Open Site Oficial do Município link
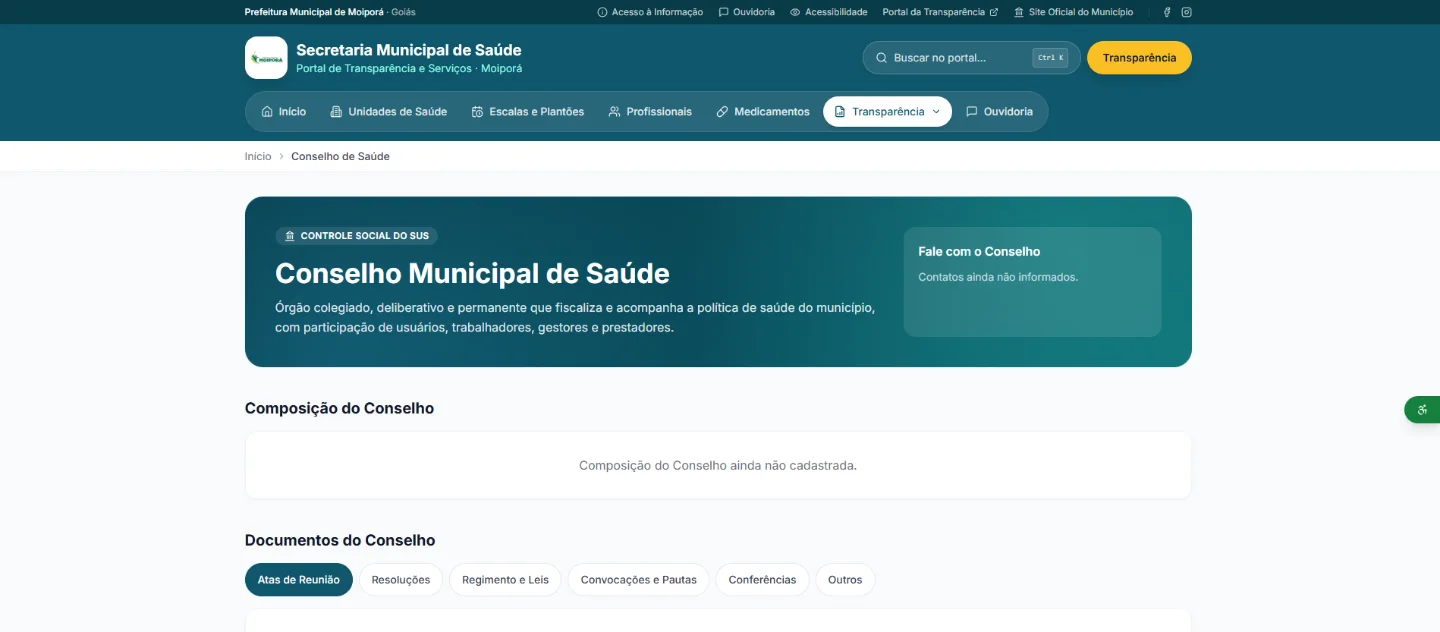The image size is (1440, 632). (x=1074, y=12)
